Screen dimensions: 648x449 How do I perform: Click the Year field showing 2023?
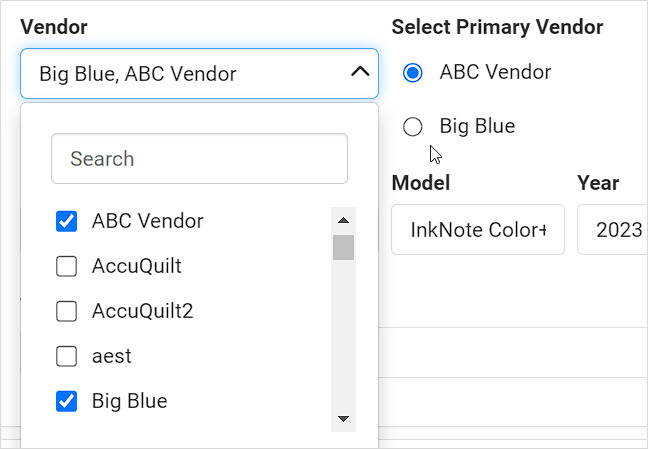(612, 229)
